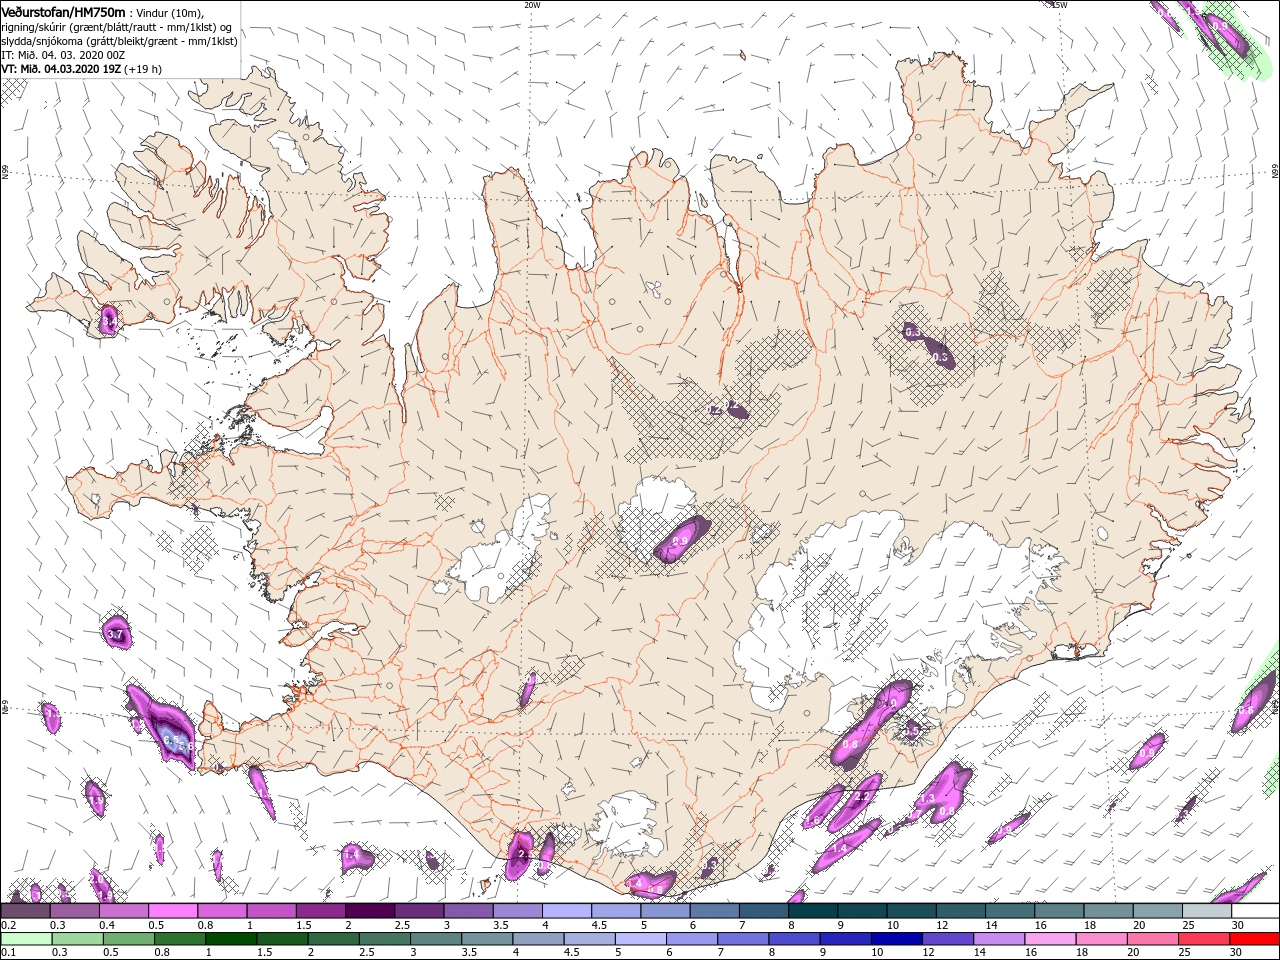
Task: Click the 'IT: Mið. 04. 03. 2020 00Z' line
Action: tap(63, 55)
